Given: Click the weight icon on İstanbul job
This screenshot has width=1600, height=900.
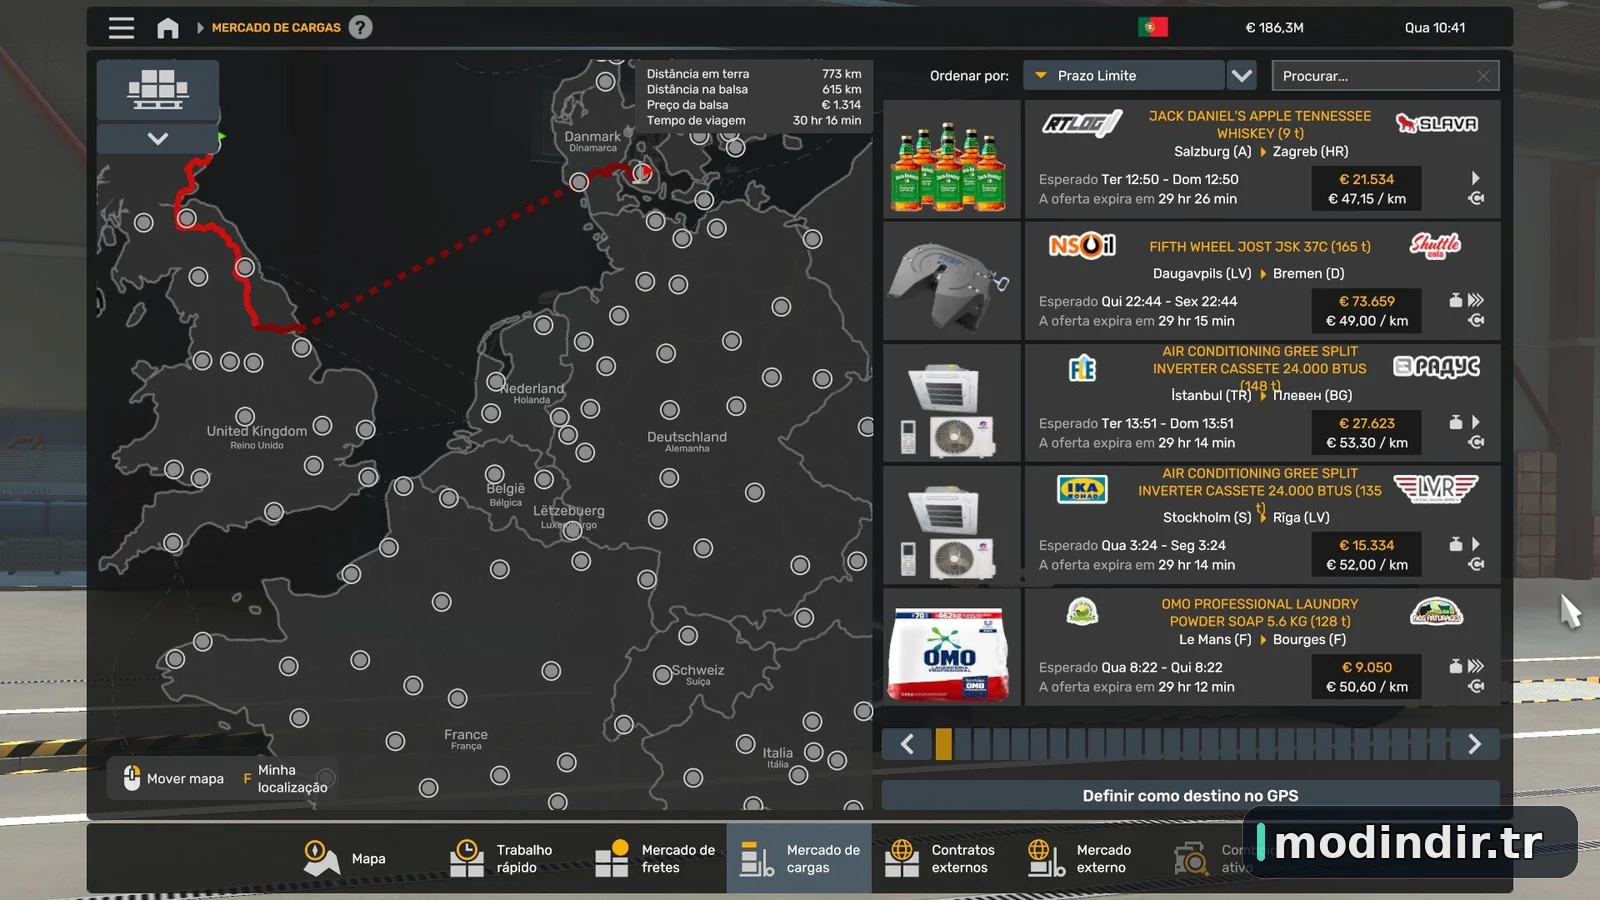Looking at the screenshot, I should click(x=1456, y=422).
